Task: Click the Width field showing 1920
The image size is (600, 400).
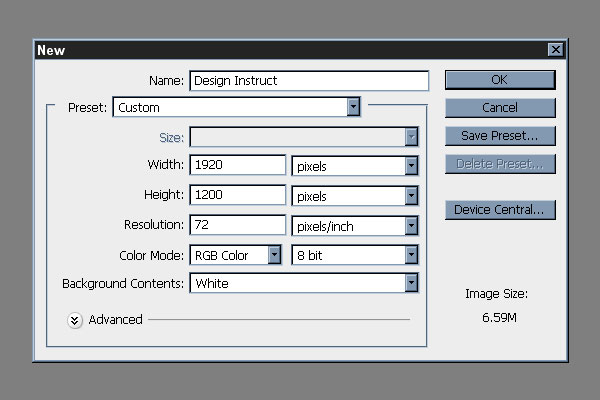Action: point(238,165)
